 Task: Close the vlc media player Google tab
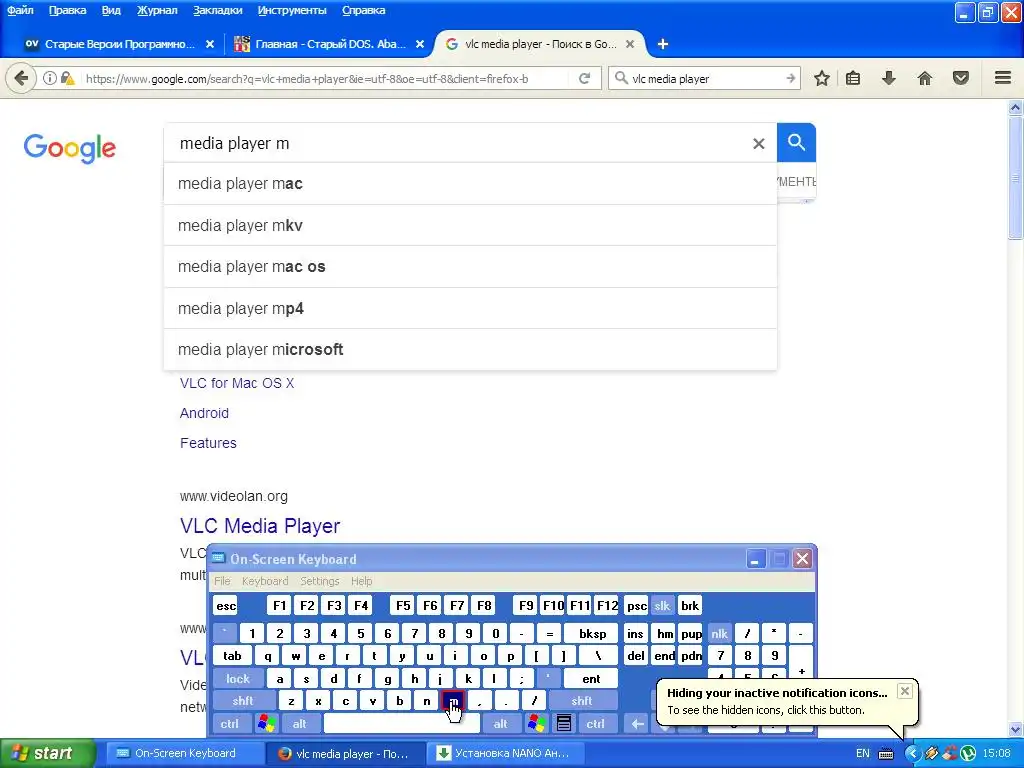click(630, 44)
